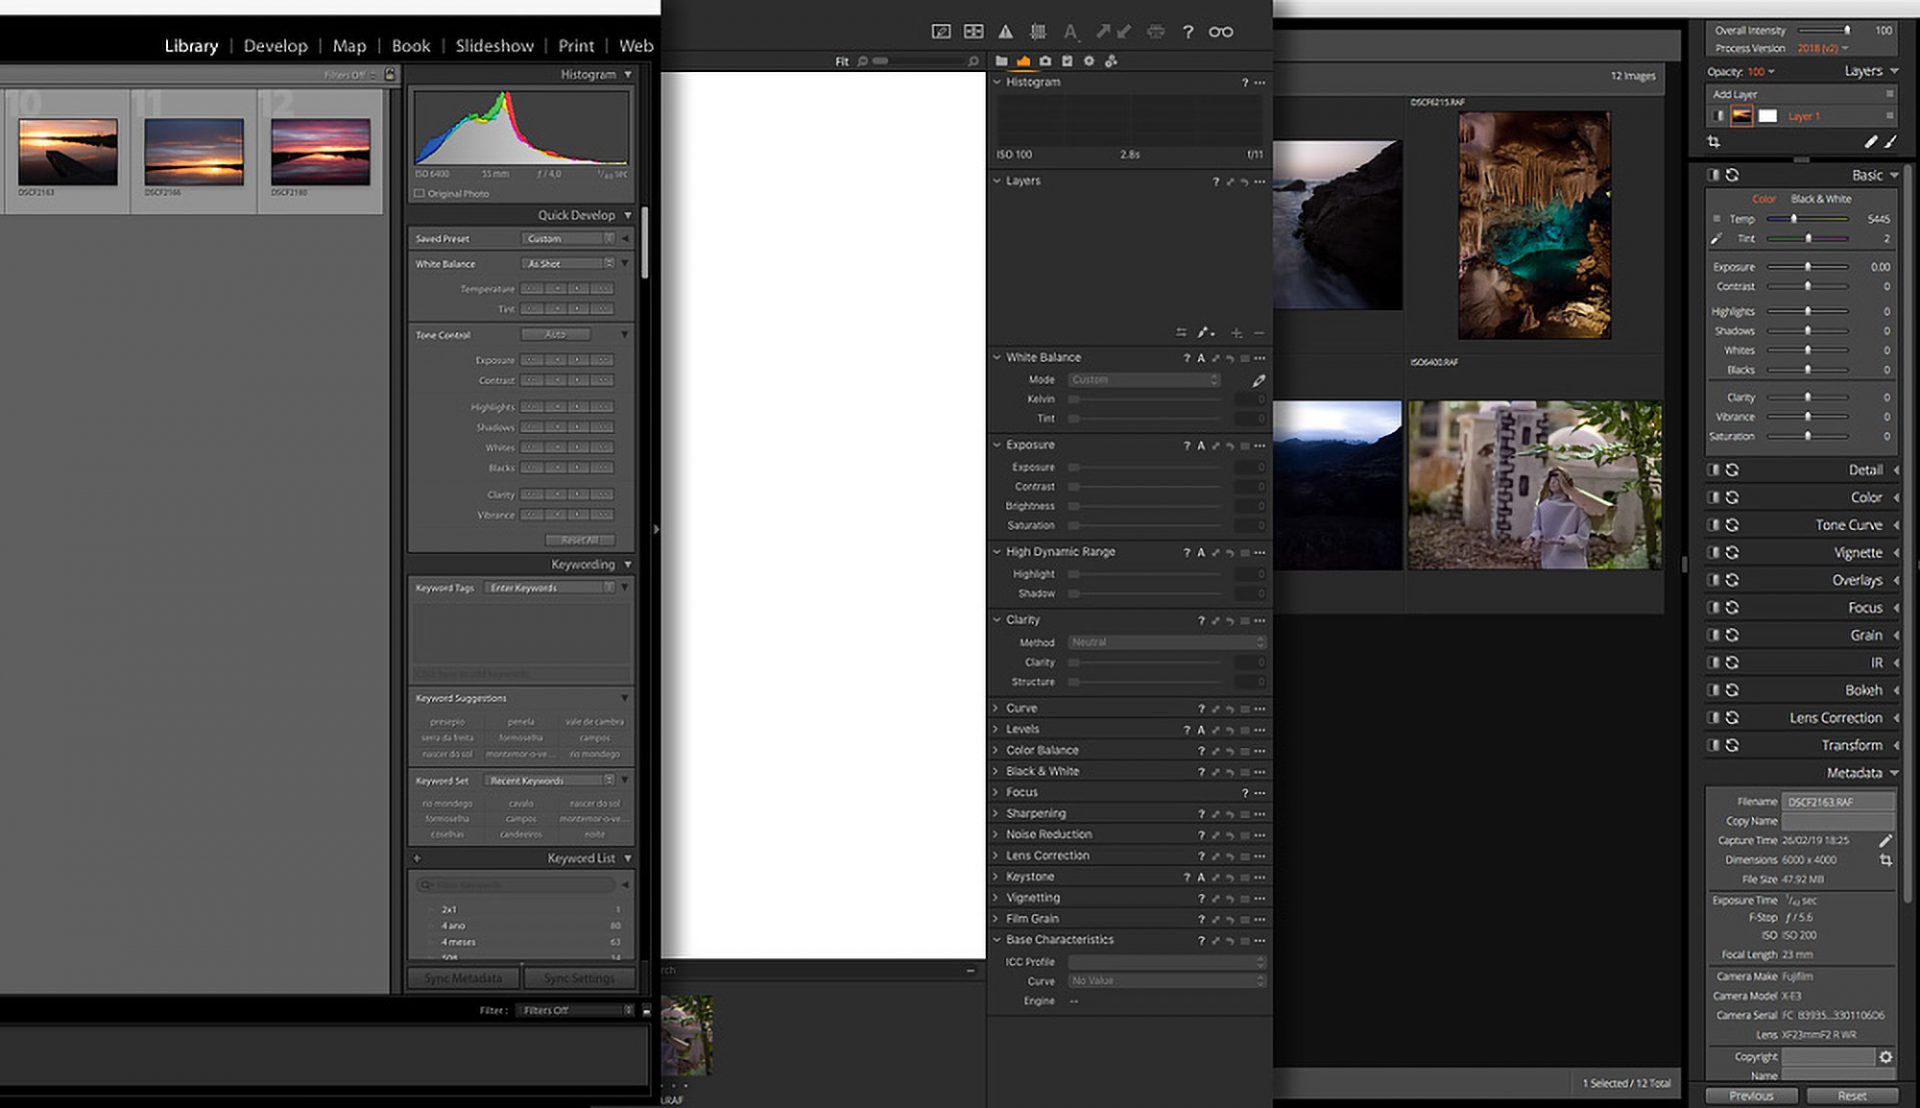The height and width of the screenshot is (1108, 1920).
Task: Switch to the Book module
Action: 411,46
